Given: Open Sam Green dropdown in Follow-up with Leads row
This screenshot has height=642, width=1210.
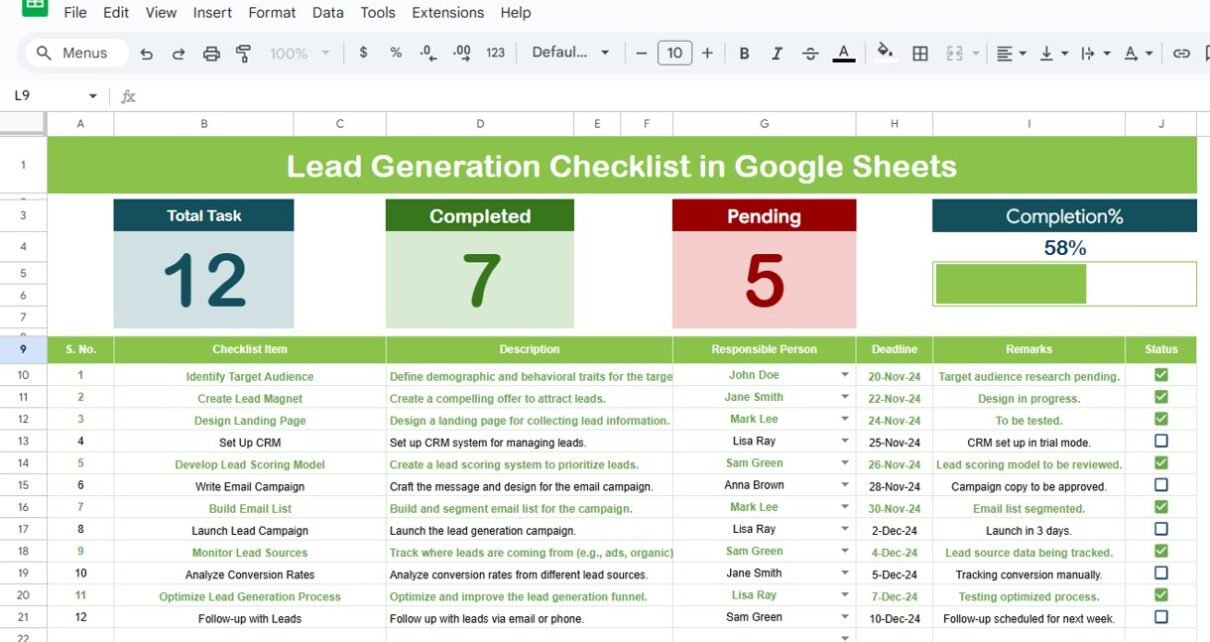Looking at the screenshot, I should [x=845, y=617].
